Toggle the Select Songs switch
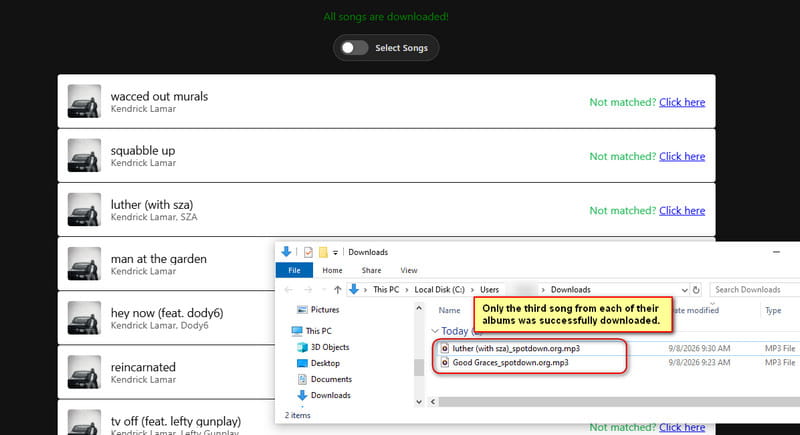800x435 pixels. pos(355,48)
